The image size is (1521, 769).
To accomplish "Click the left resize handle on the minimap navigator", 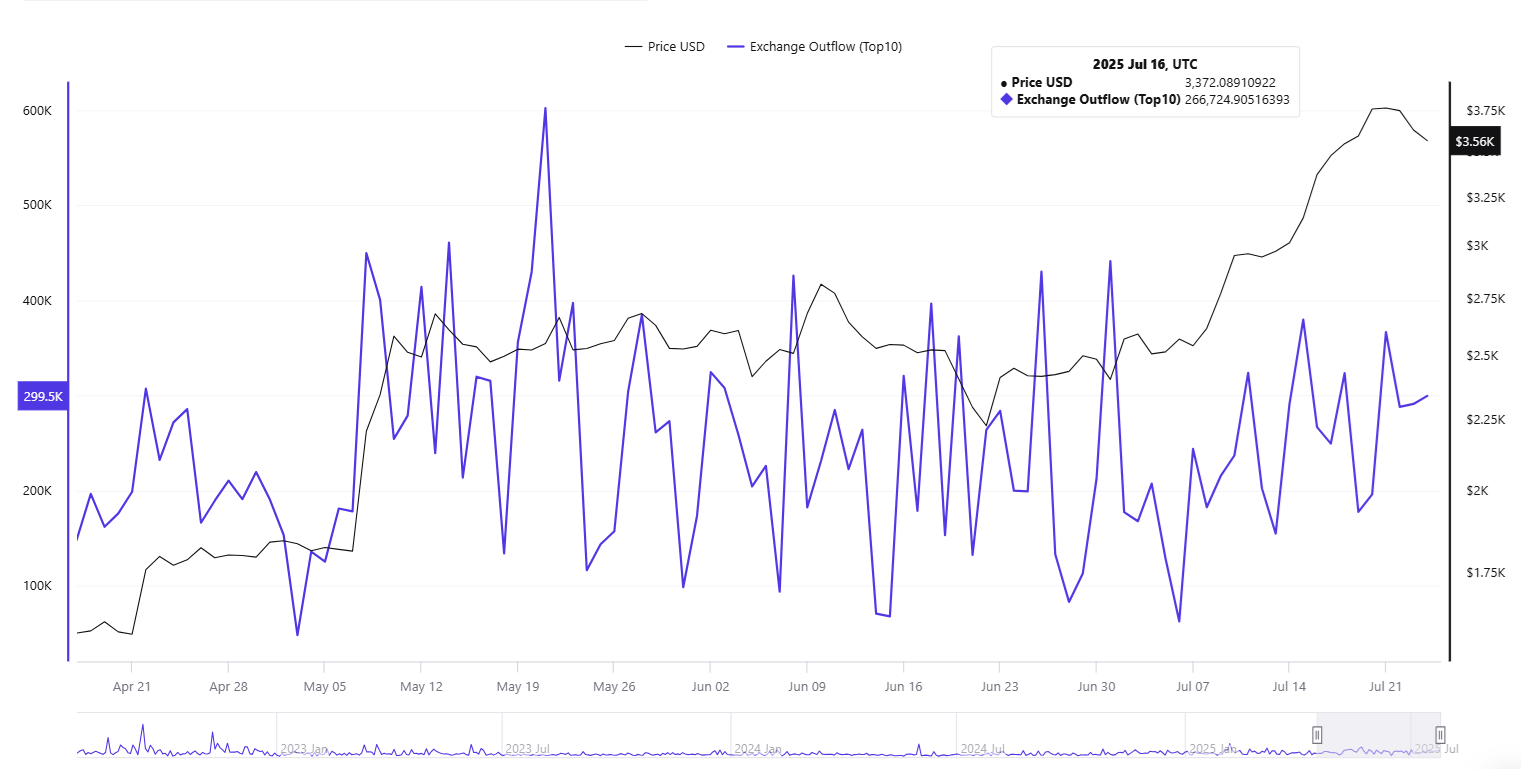I will [1317, 735].
